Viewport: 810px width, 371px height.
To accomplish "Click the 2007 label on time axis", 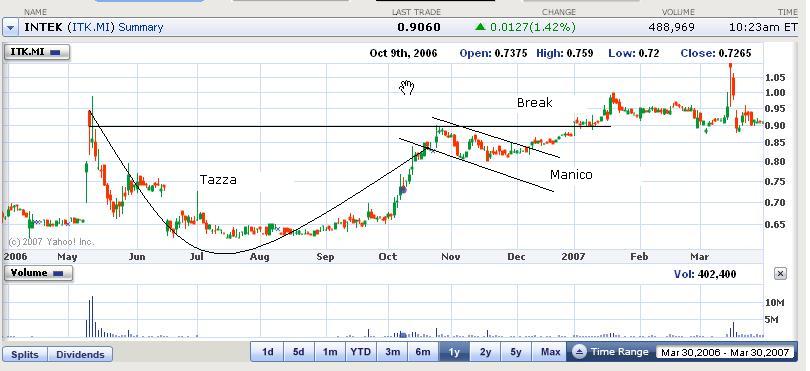I will [573, 257].
